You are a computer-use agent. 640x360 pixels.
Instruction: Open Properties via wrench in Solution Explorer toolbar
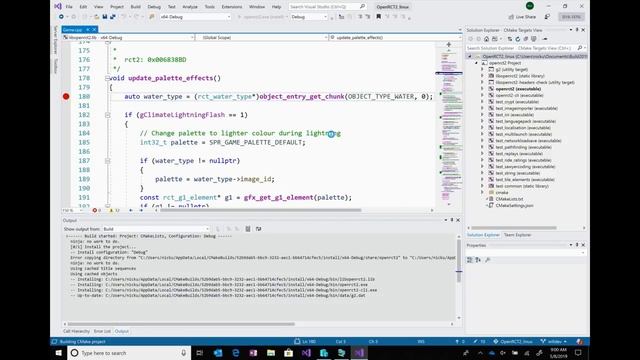pos(545,39)
